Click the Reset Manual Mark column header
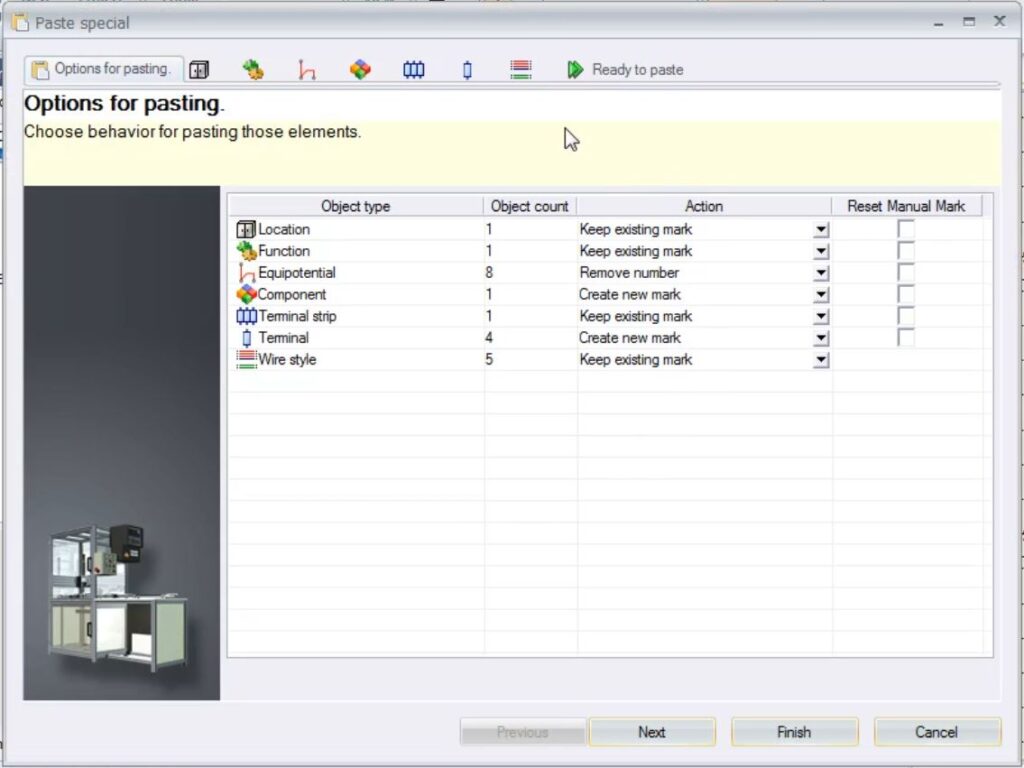The image size is (1024, 768). pyautogui.click(x=906, y=206)
